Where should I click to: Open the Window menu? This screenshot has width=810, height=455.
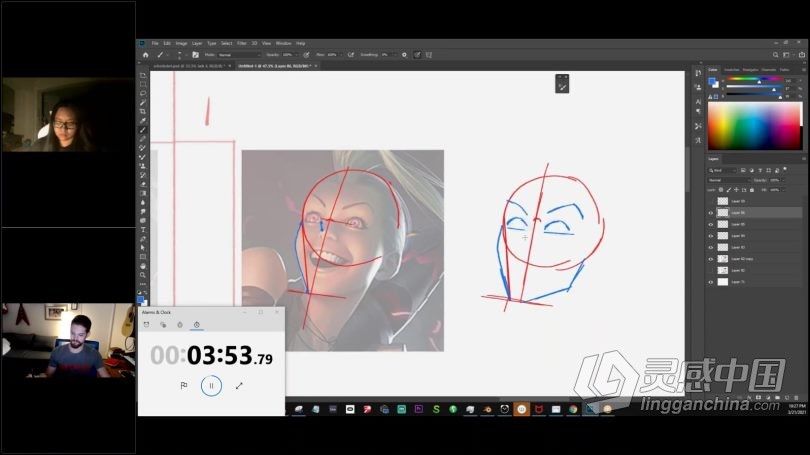click(284, 43)
